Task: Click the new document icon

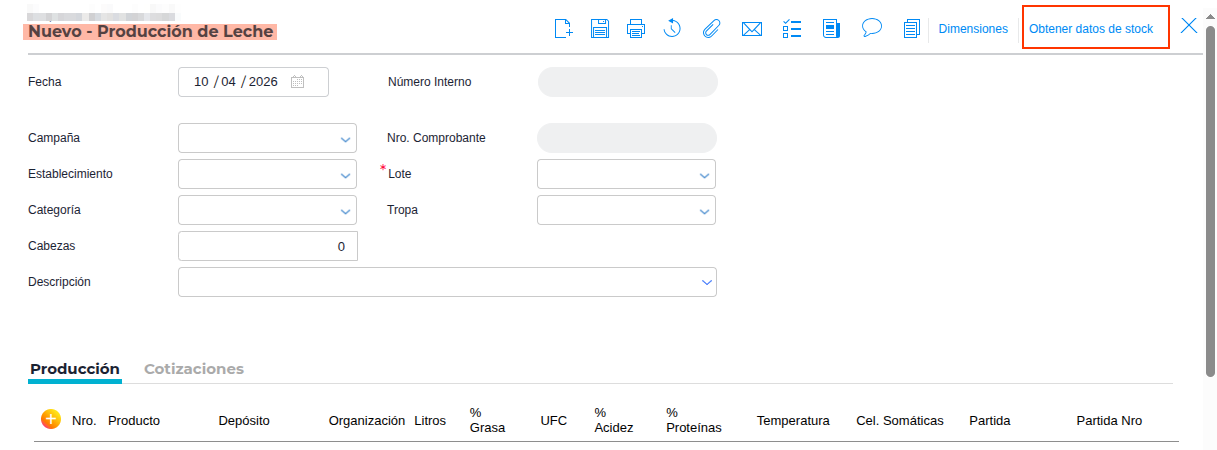Action: [x=564, y=29]
